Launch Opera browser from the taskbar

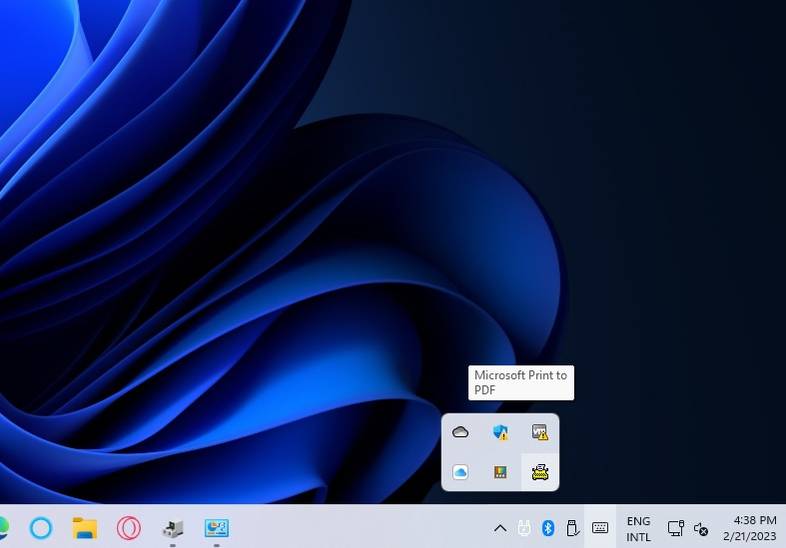(x=128, y=527)
